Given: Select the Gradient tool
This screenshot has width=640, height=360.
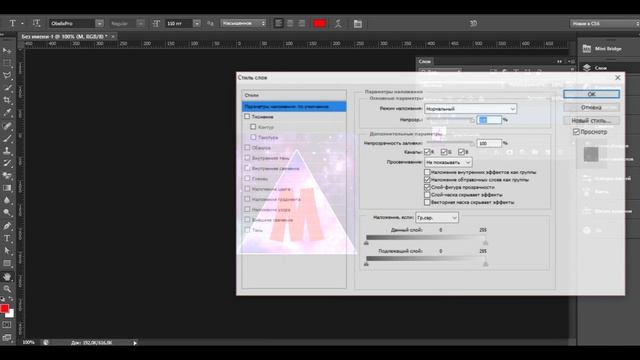Looking at the screenshot, I should (x=7, y=188).
